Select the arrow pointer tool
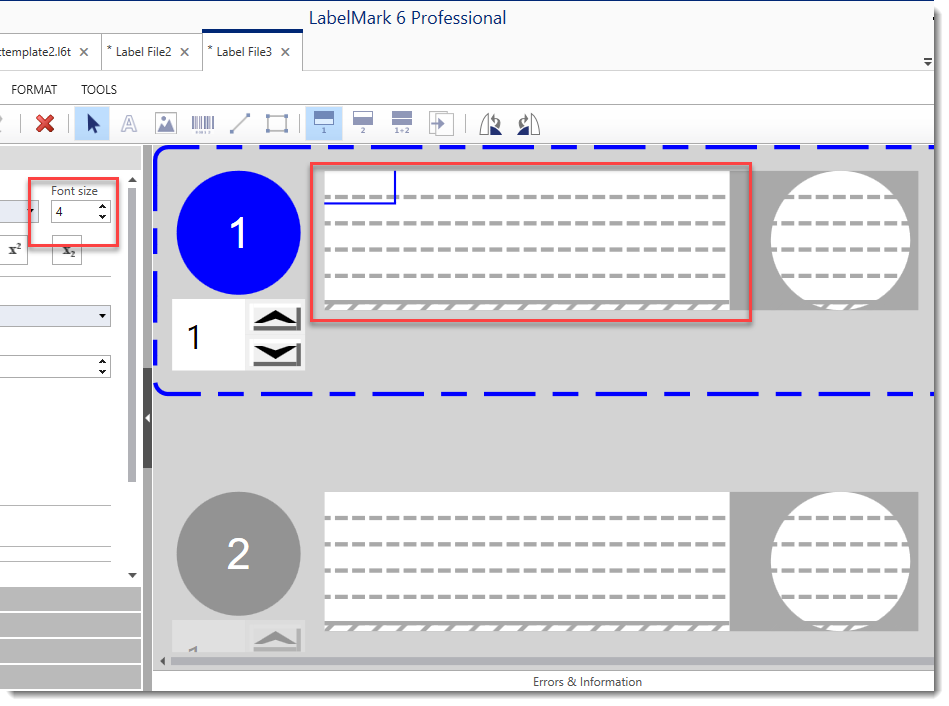This screenshot has width=949, height=706. 93,123
